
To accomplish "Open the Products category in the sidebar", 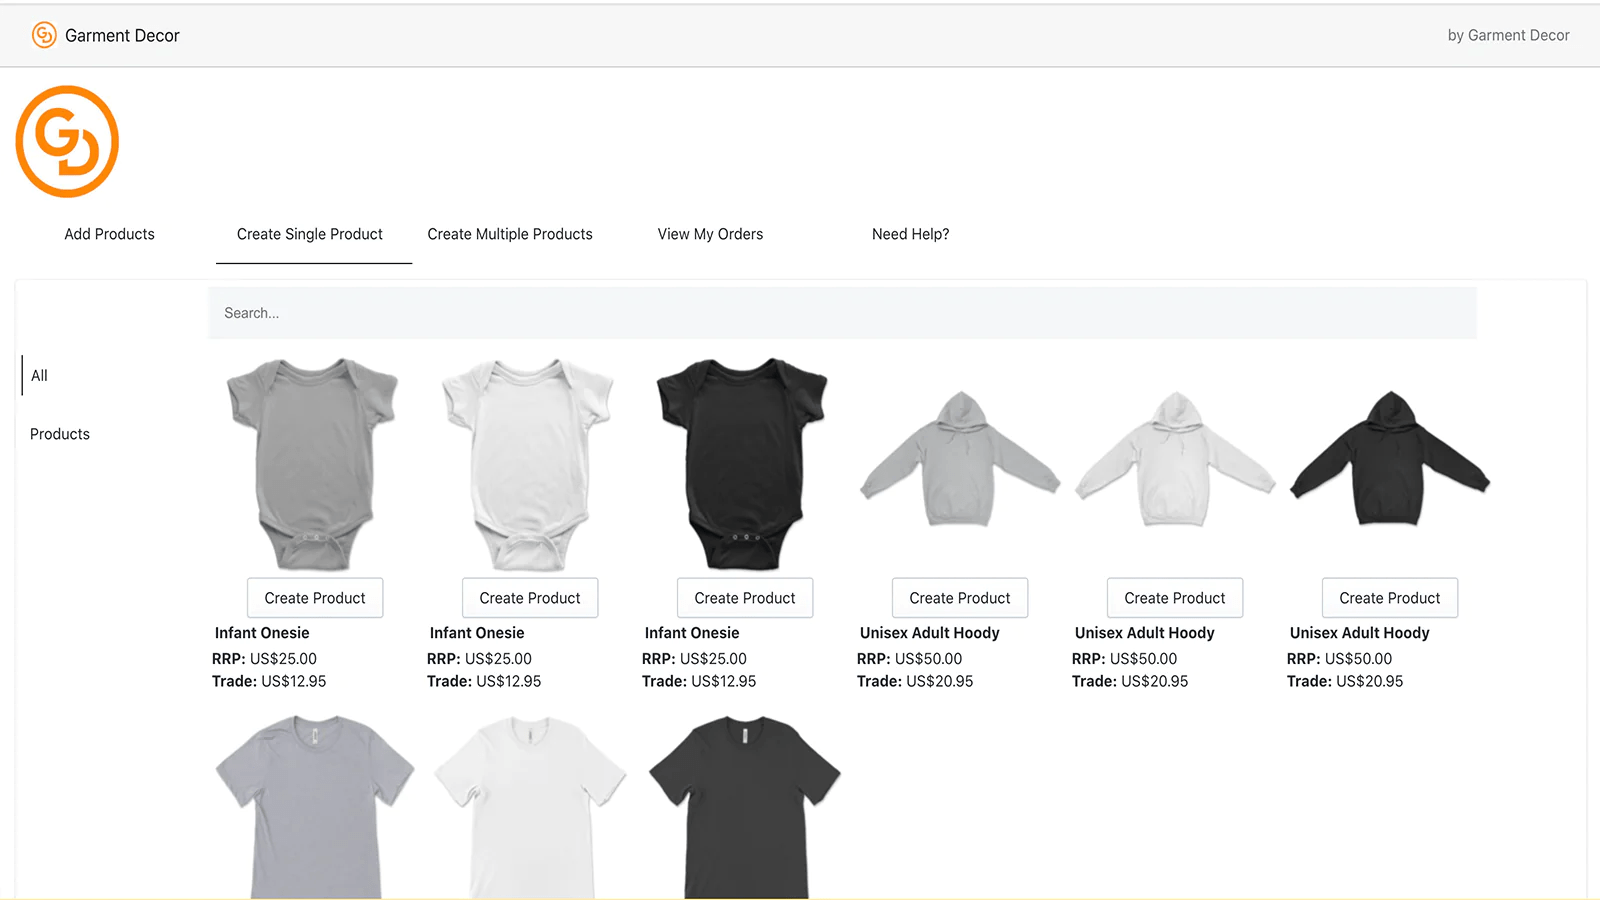I will 59,433.
